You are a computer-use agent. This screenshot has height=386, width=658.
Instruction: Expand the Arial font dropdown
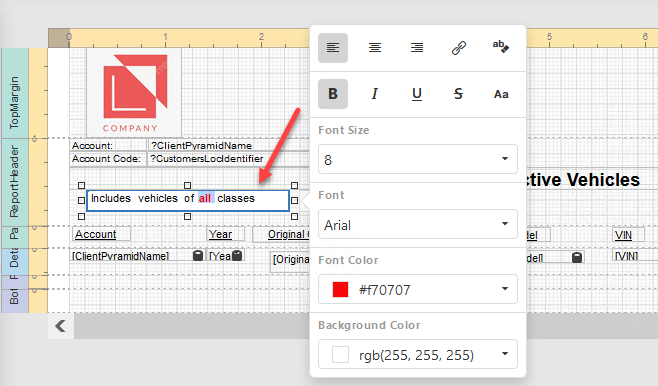coord(418,224)
